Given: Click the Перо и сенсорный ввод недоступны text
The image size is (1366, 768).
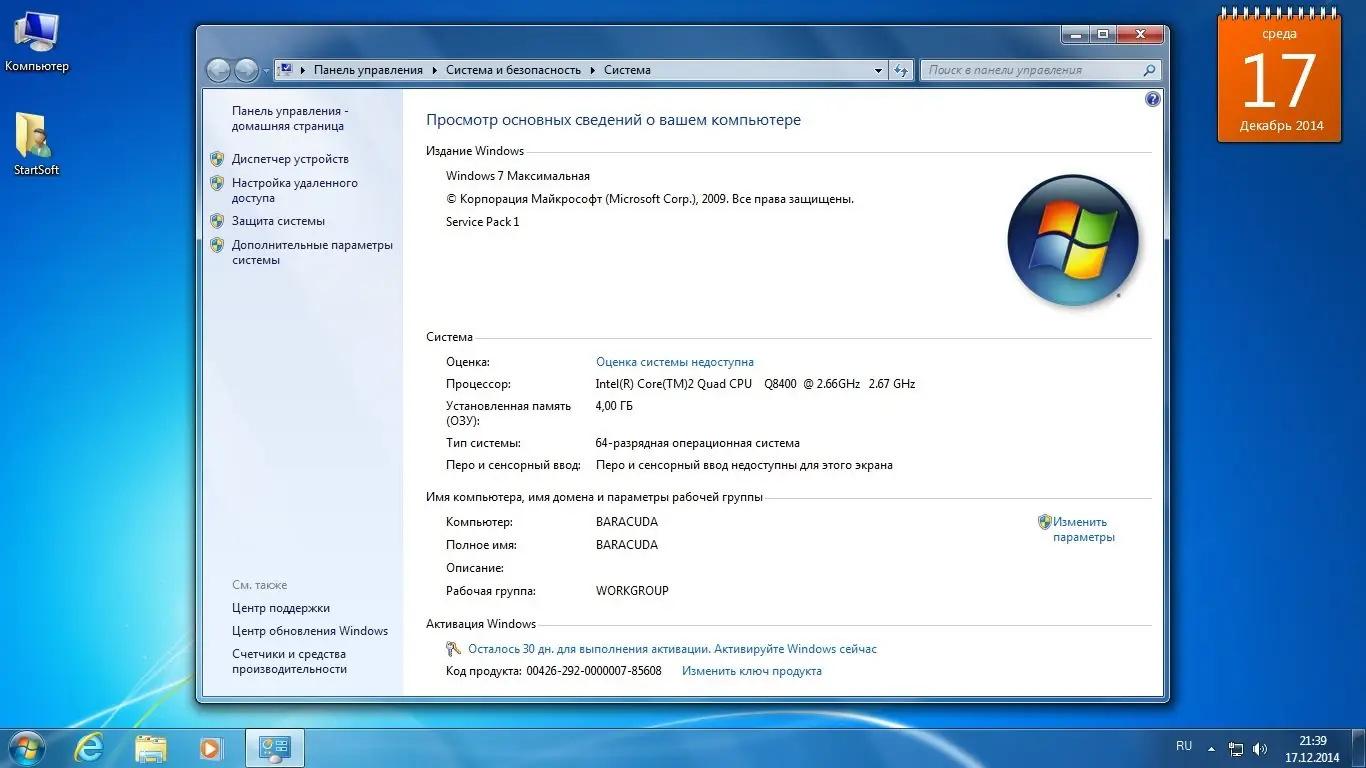Looking at the screenshot, I should point(744,465).
